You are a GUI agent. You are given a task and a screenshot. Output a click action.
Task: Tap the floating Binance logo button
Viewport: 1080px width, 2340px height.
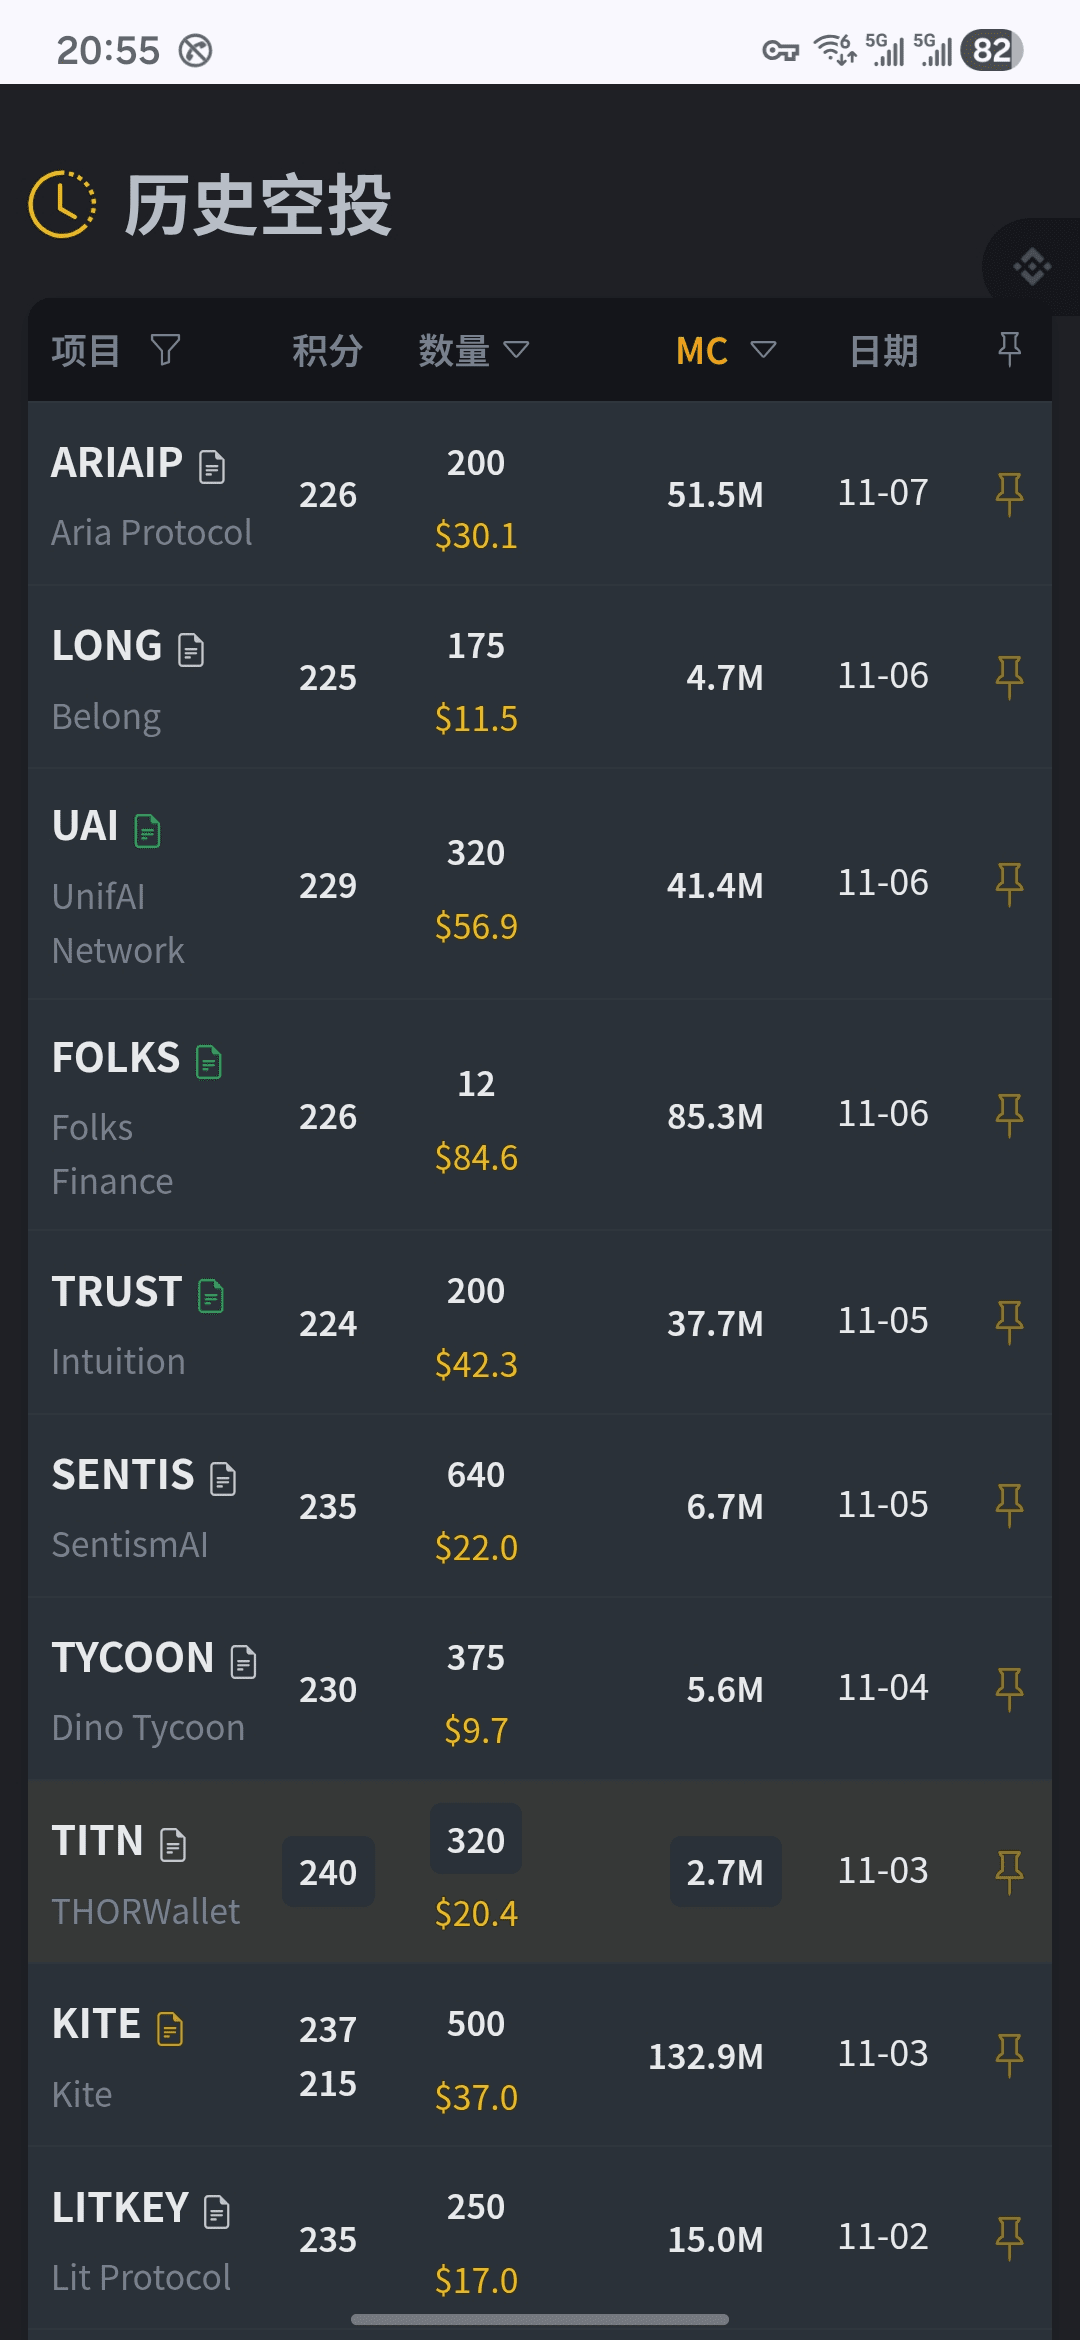[1032, 267]
